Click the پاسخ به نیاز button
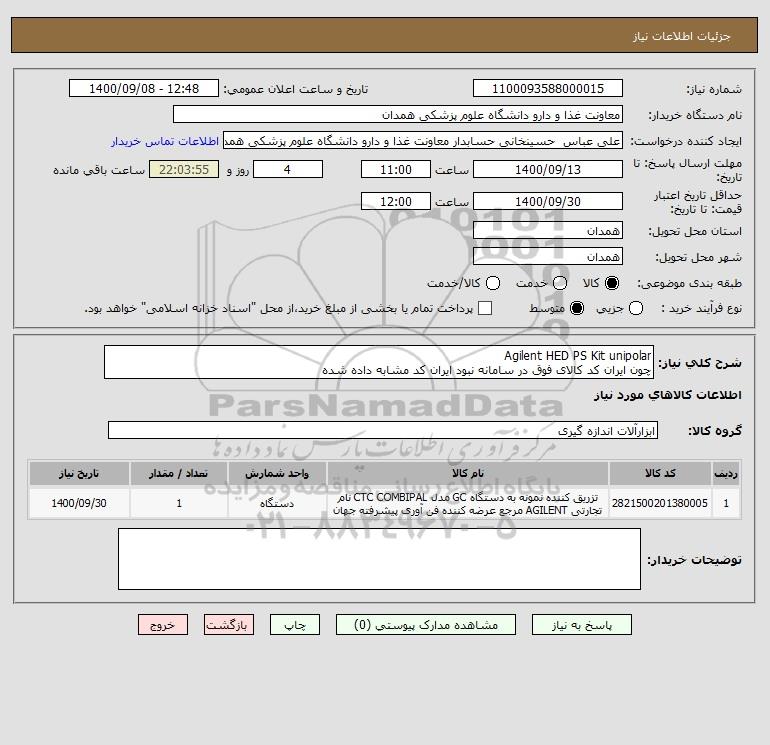Image resolution: width=770 pixels, height=745 pixels. tap(581, 625)
